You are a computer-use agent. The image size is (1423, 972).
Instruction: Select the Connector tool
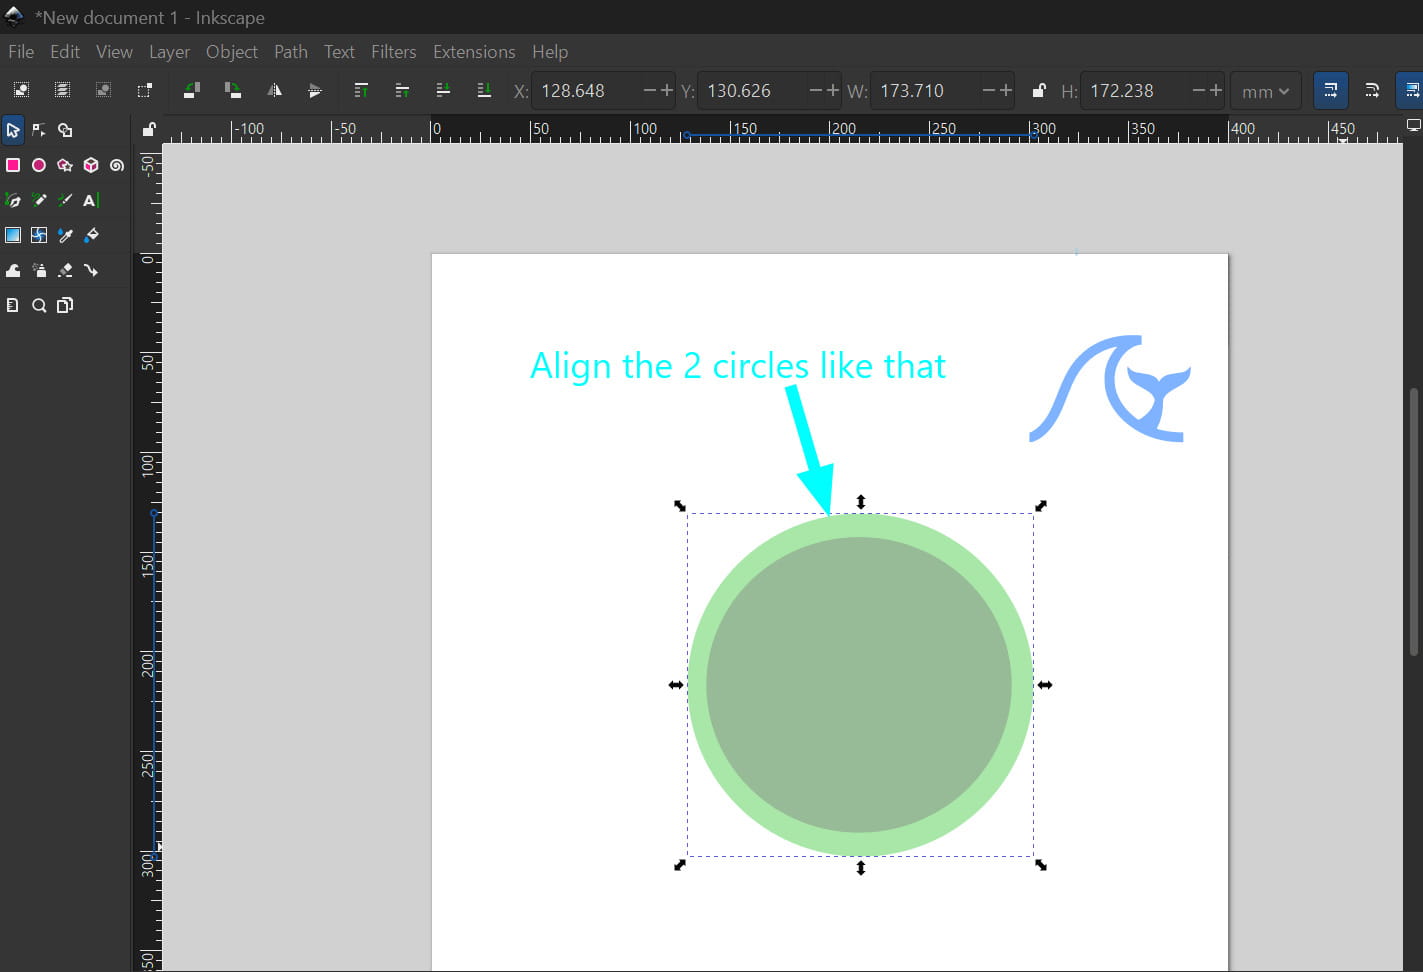(x=91, y=270)
